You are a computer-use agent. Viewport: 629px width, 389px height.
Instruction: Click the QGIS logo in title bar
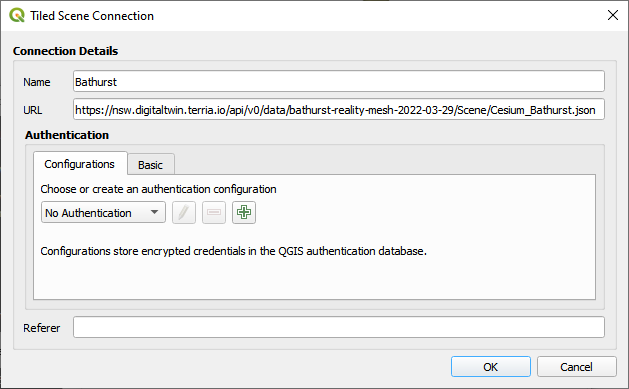[x=17, y=15]
